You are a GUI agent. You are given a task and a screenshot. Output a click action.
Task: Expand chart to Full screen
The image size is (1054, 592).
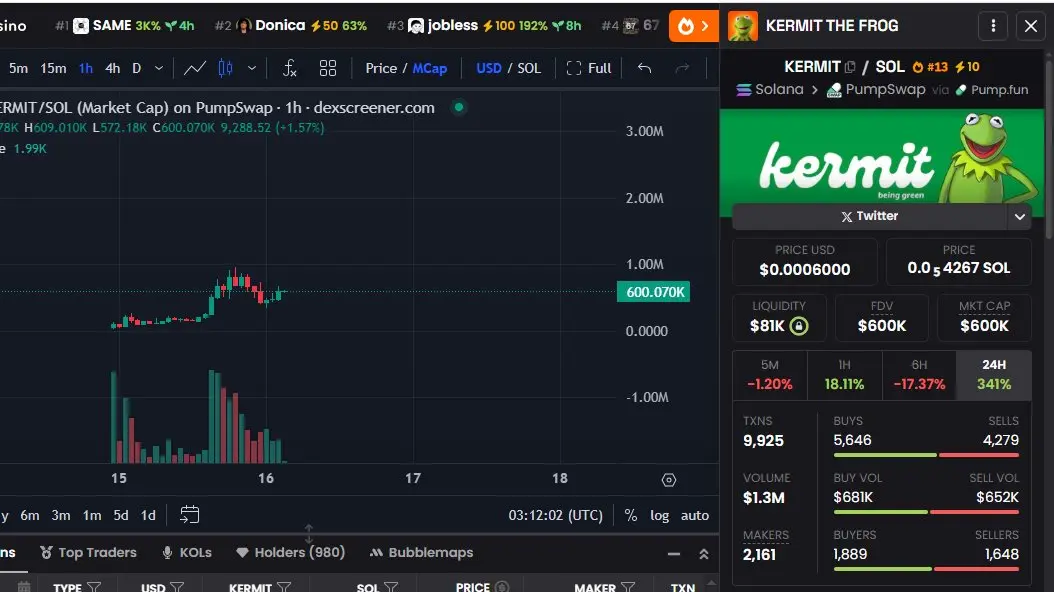coord(589,68)
